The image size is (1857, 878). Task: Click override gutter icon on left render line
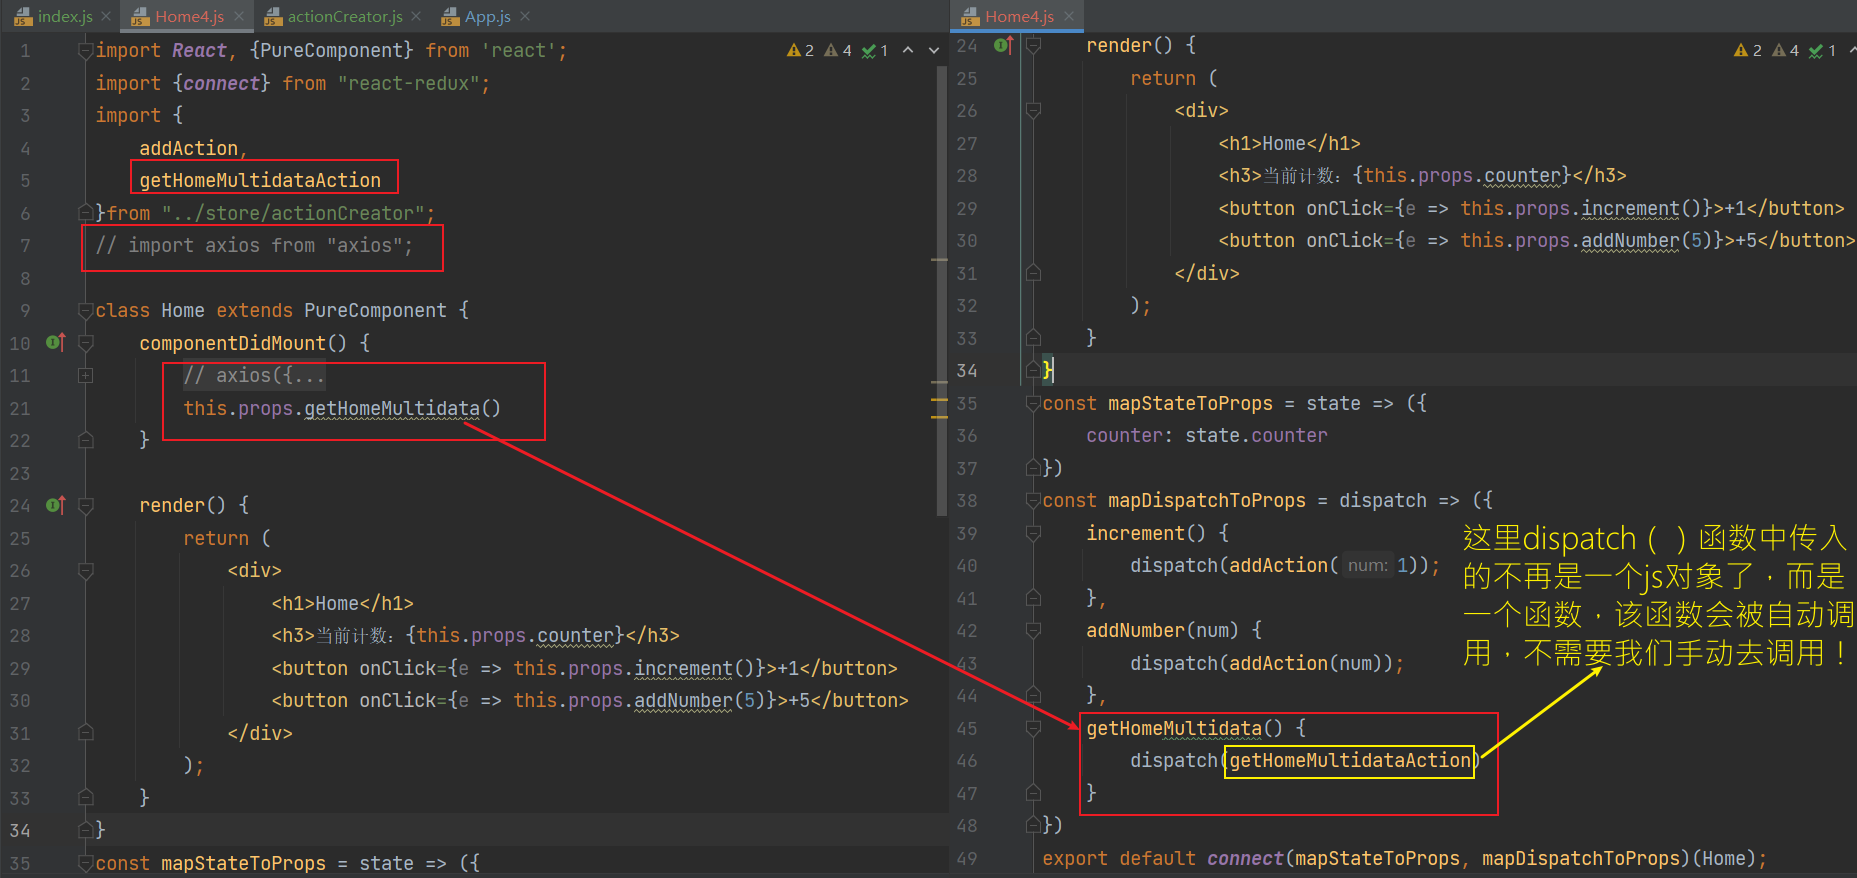coord(56,505)
